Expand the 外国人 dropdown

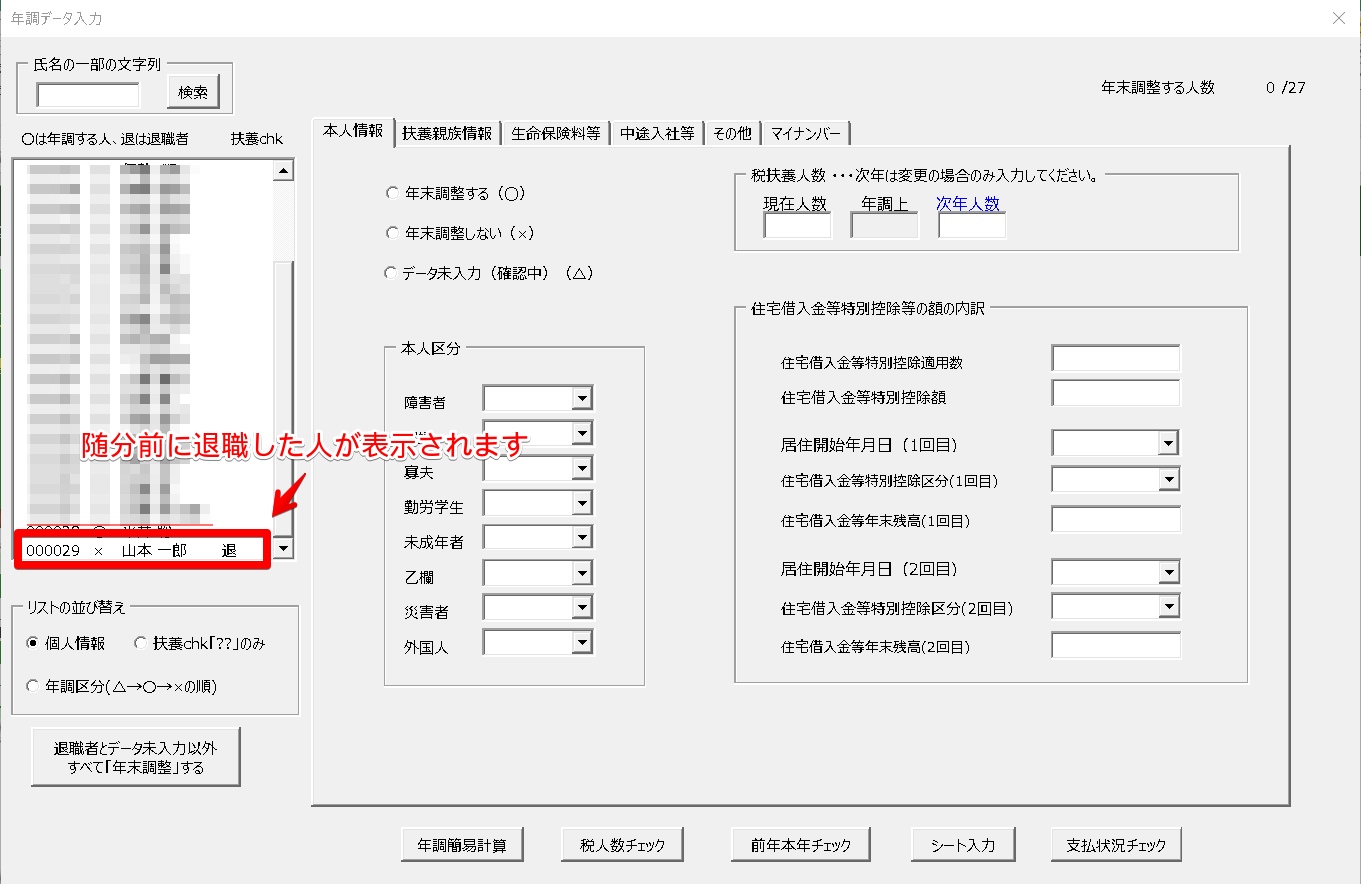pos(582,643)
